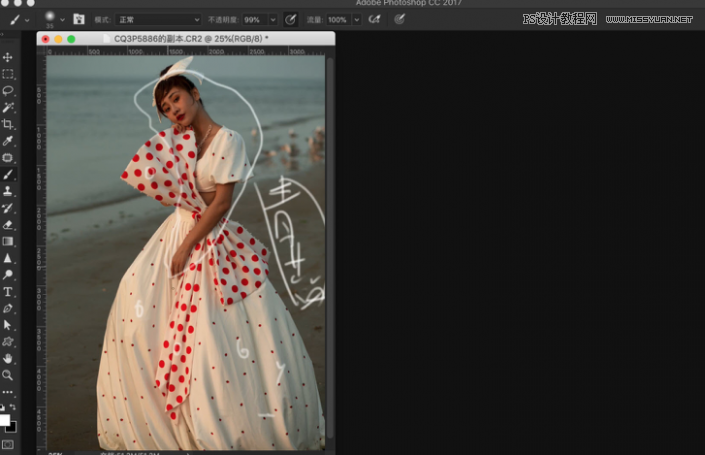Viewport: 705px width, 455px height.
Task: Select the Zoom magnifier tool
Action: pos(8,375)
